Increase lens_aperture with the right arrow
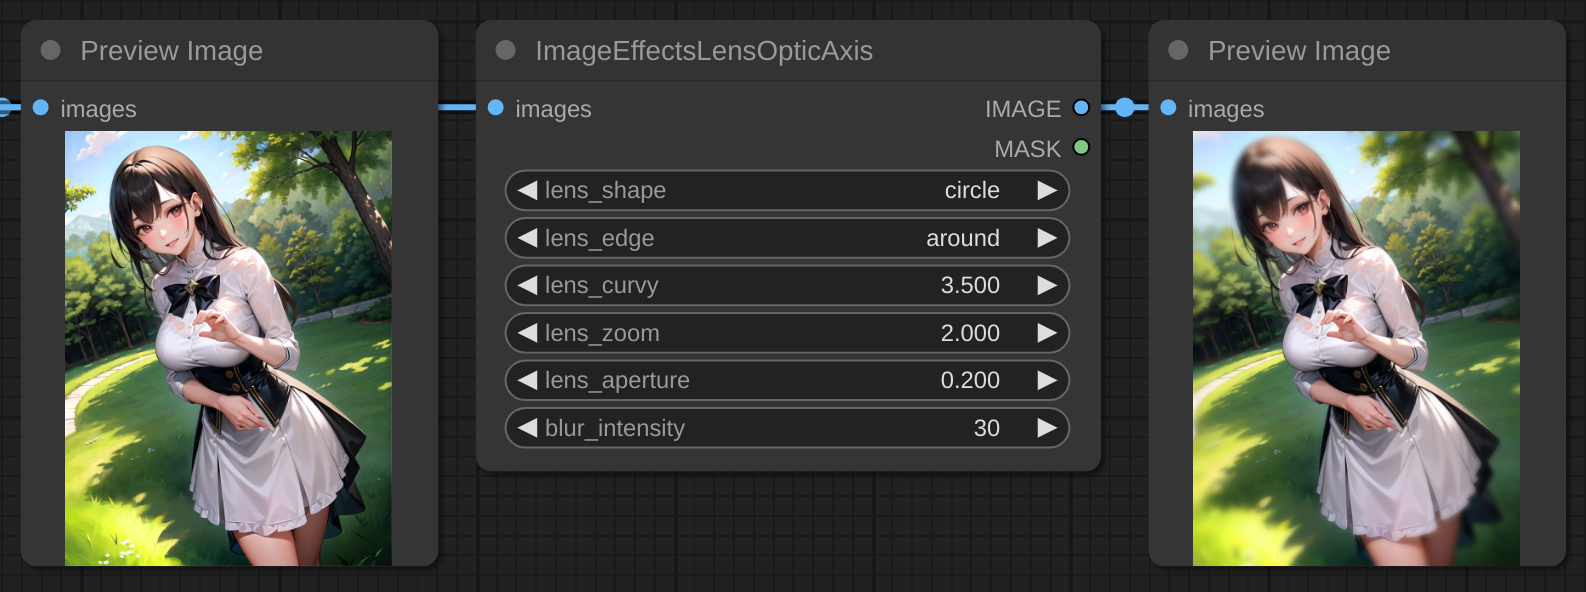1586x592 pixels. tap(1046, 380)
